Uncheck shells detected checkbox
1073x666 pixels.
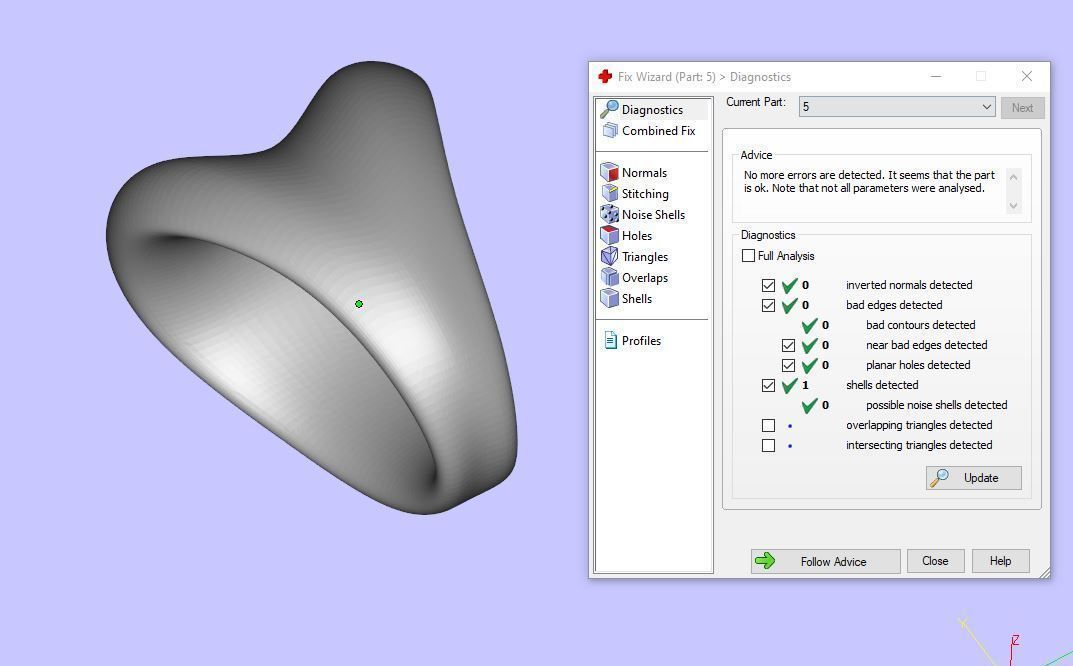[768, 385]
